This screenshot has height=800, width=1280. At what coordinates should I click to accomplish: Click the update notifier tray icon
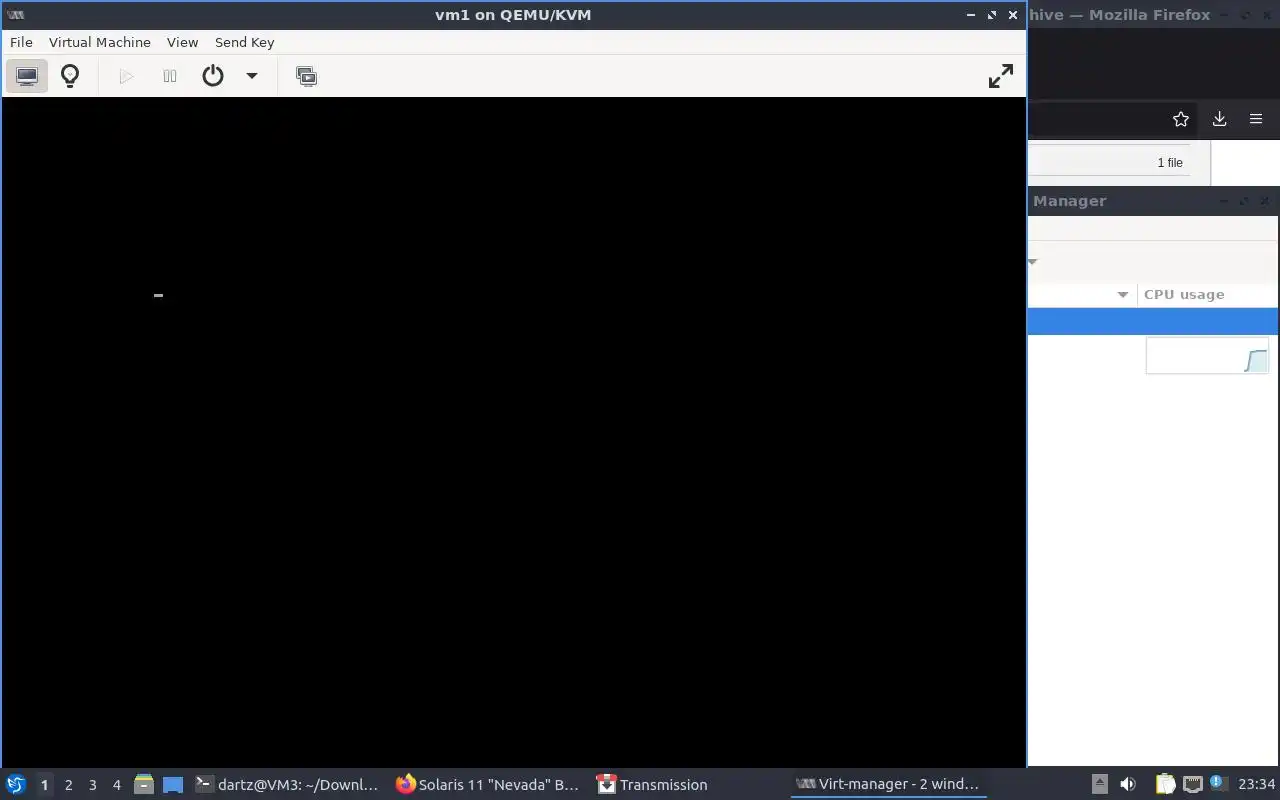click(x=1217, y=783)
